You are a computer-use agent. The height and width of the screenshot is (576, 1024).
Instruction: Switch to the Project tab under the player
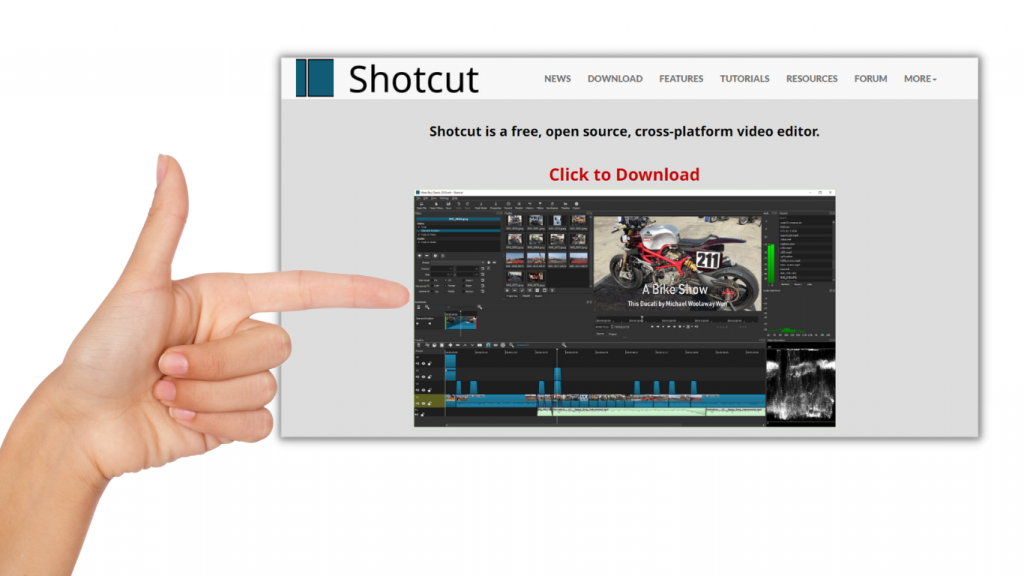[613, 334]
